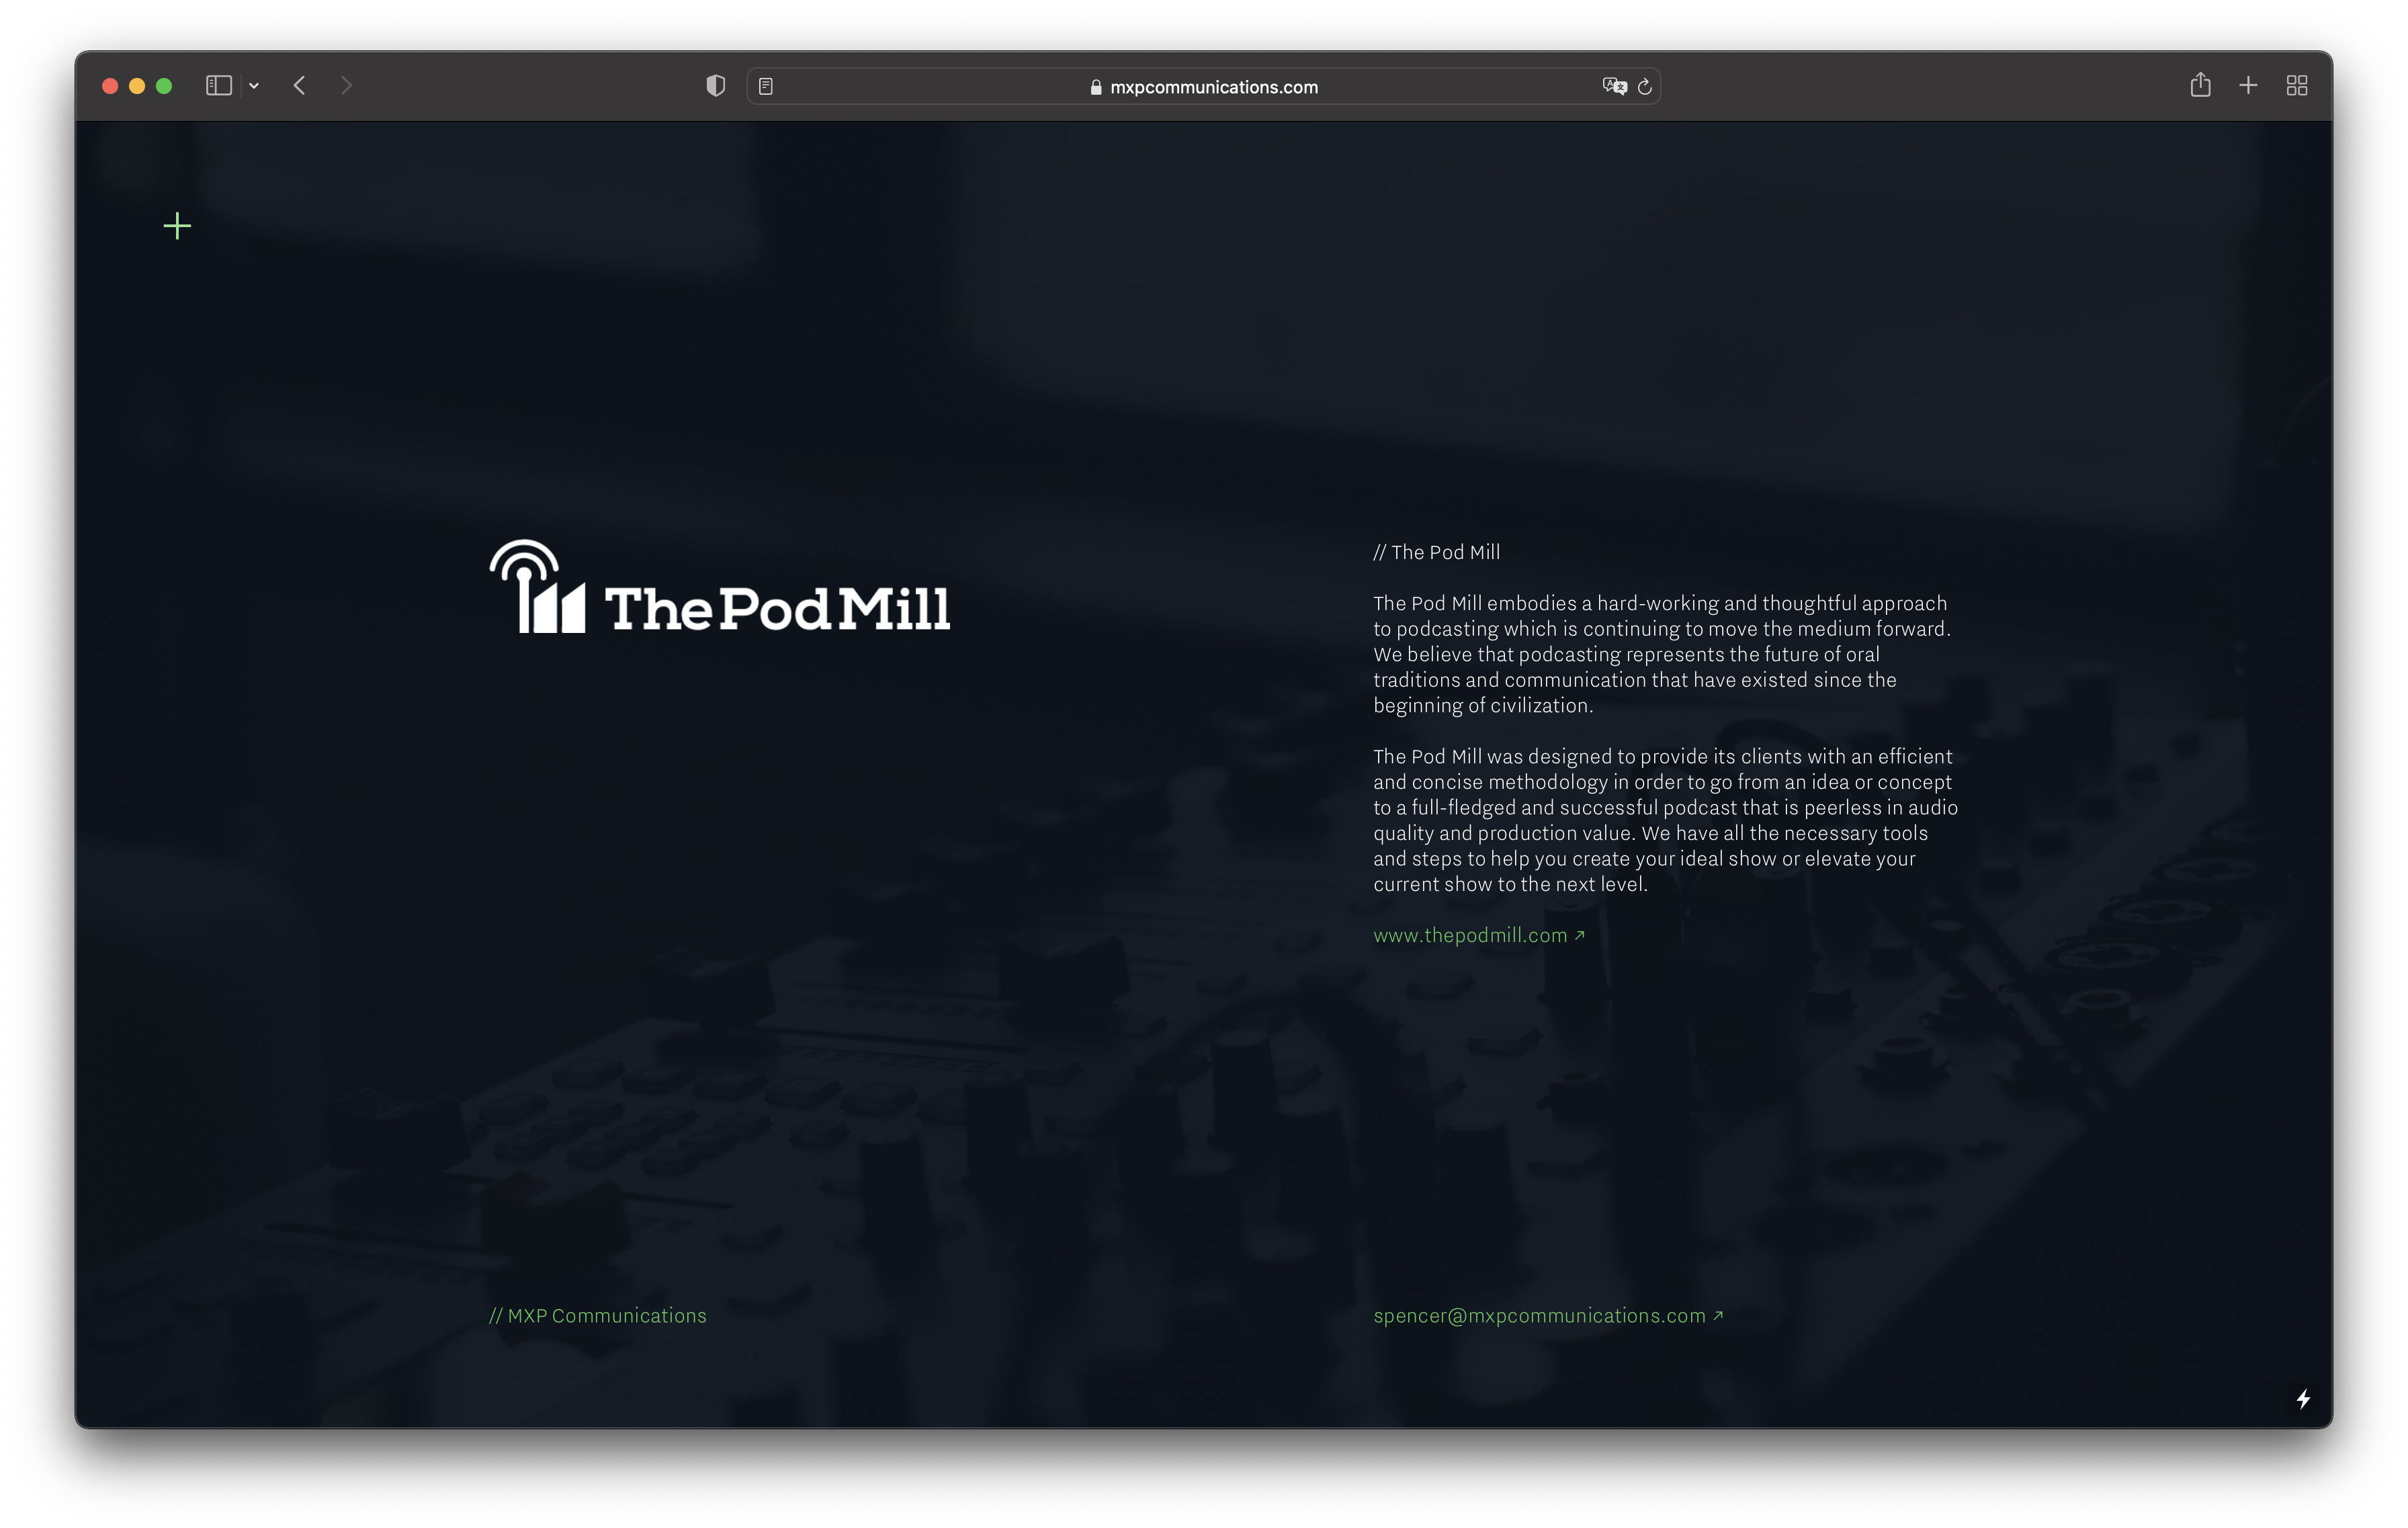Reload the current page
The height and width of the screenshot is (1528, 2408).
point(1644,87)
